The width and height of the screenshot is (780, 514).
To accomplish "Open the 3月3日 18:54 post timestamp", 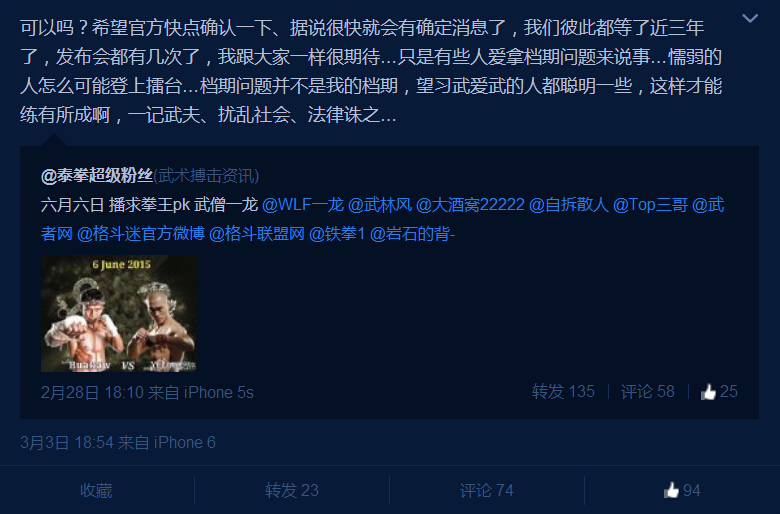I will [x=67, y=442].
